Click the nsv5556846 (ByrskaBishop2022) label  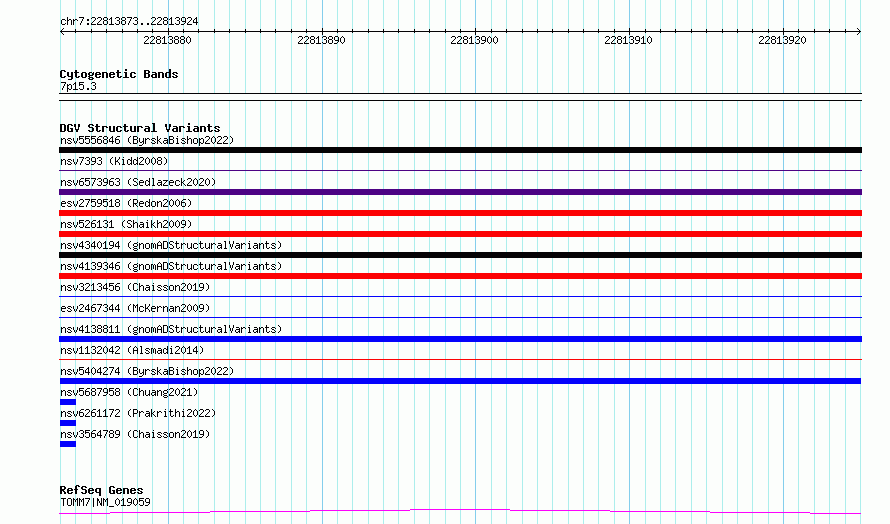[x=147, y=140]
